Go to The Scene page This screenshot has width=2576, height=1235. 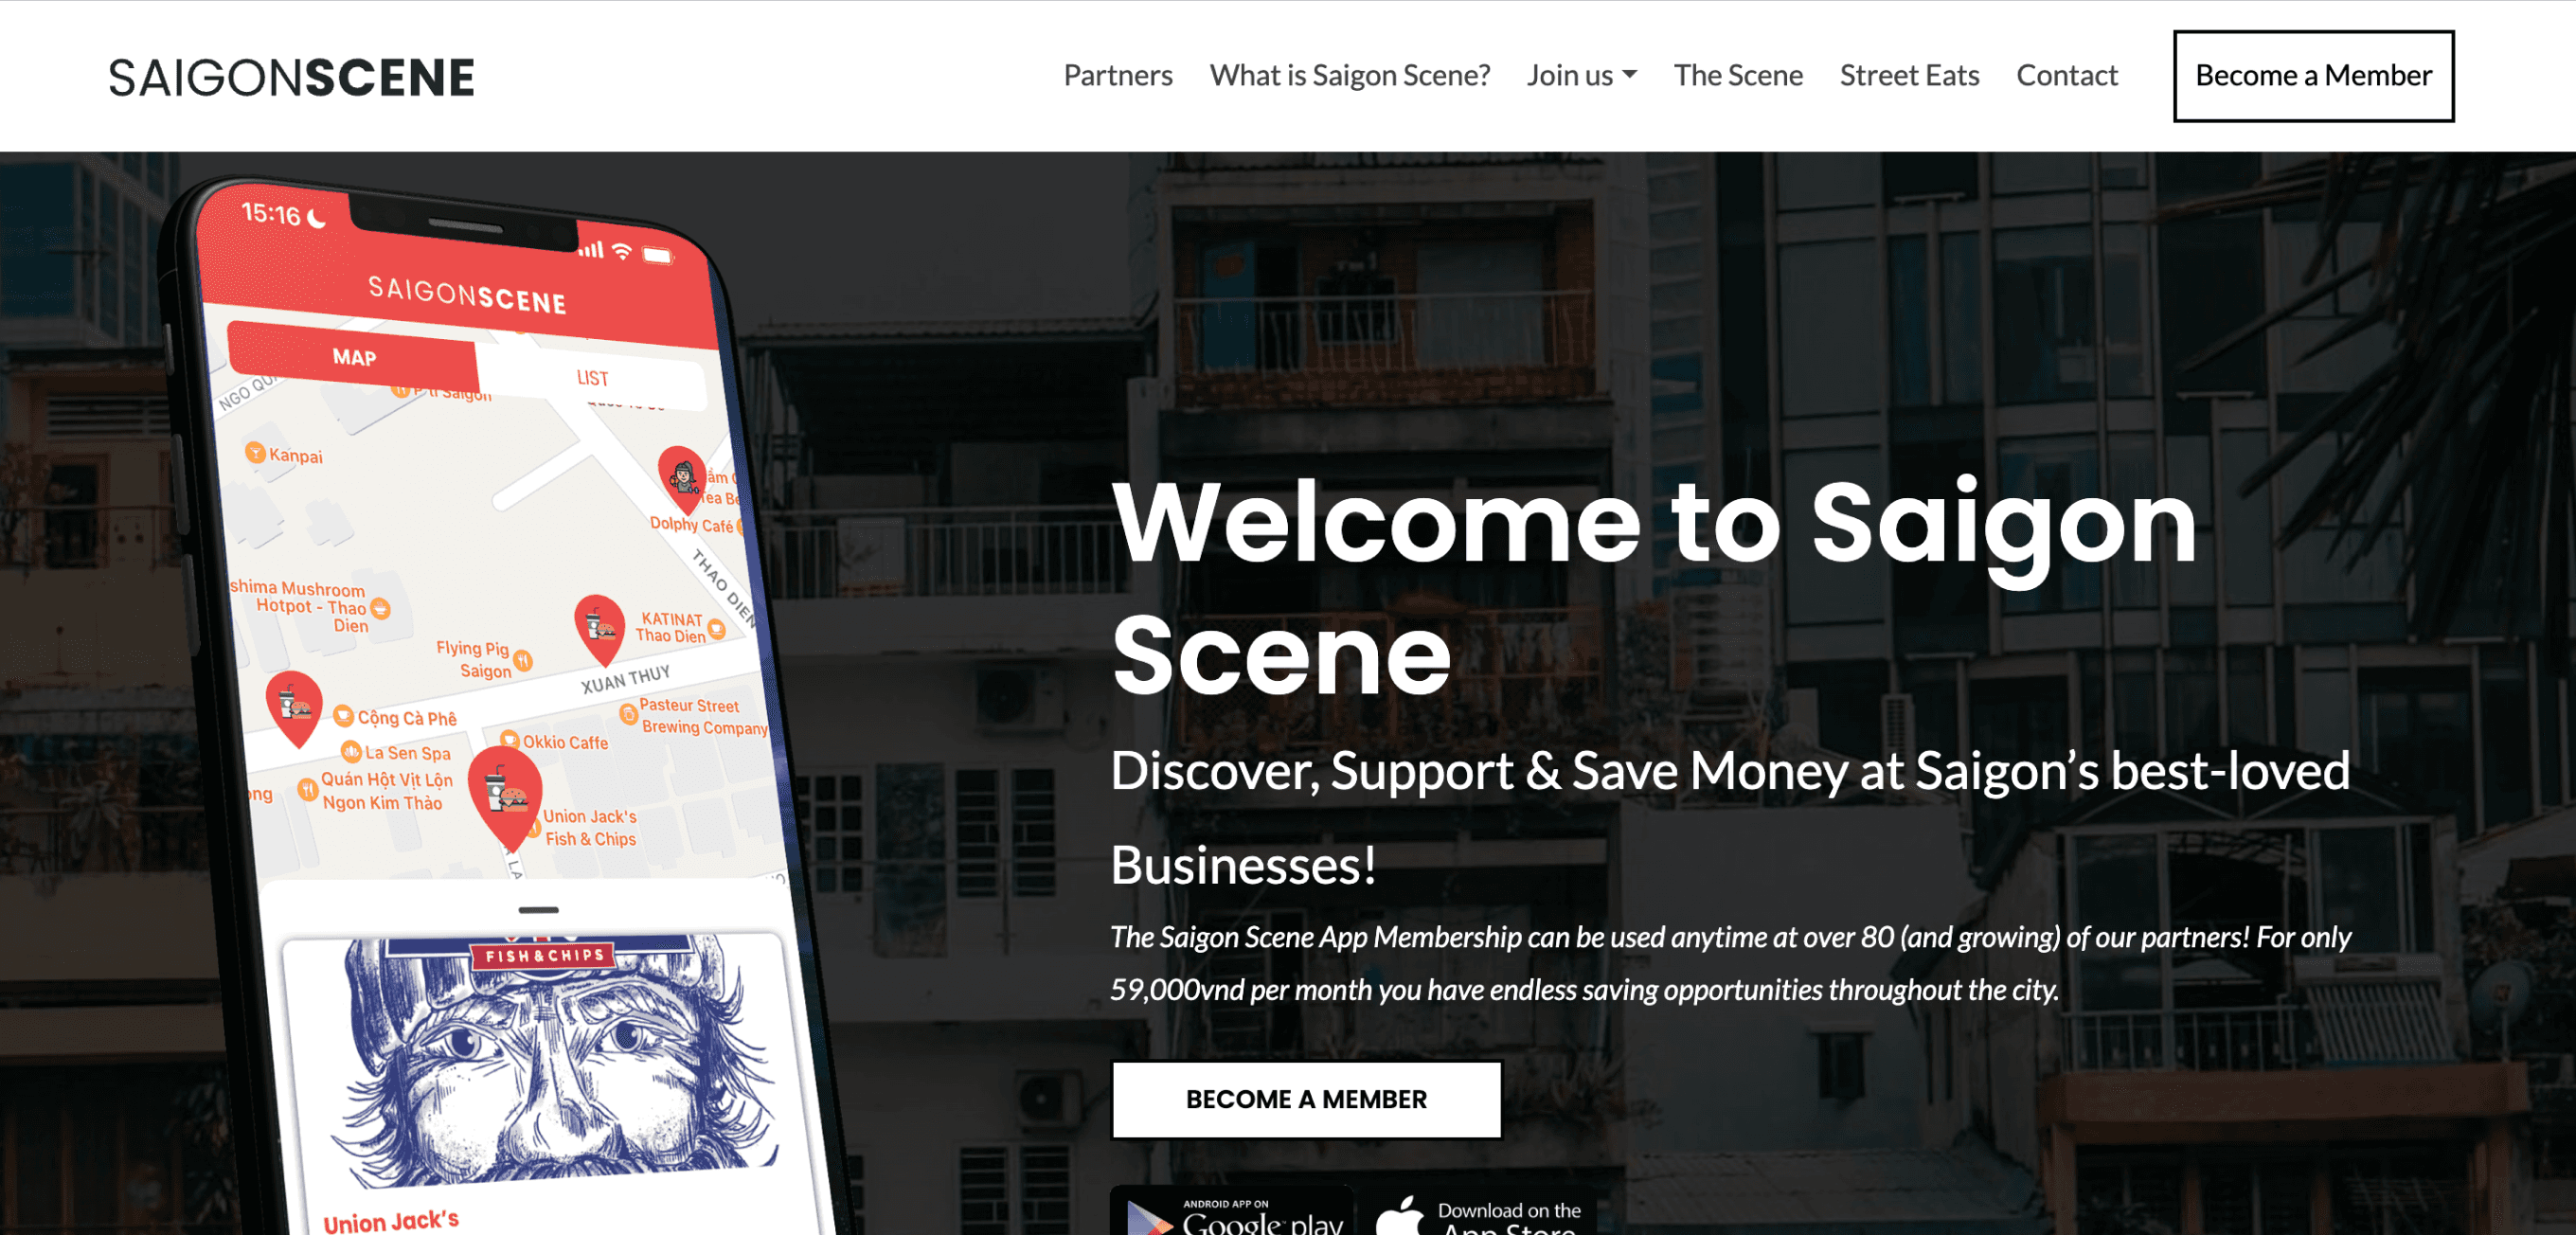(1738, 75)
